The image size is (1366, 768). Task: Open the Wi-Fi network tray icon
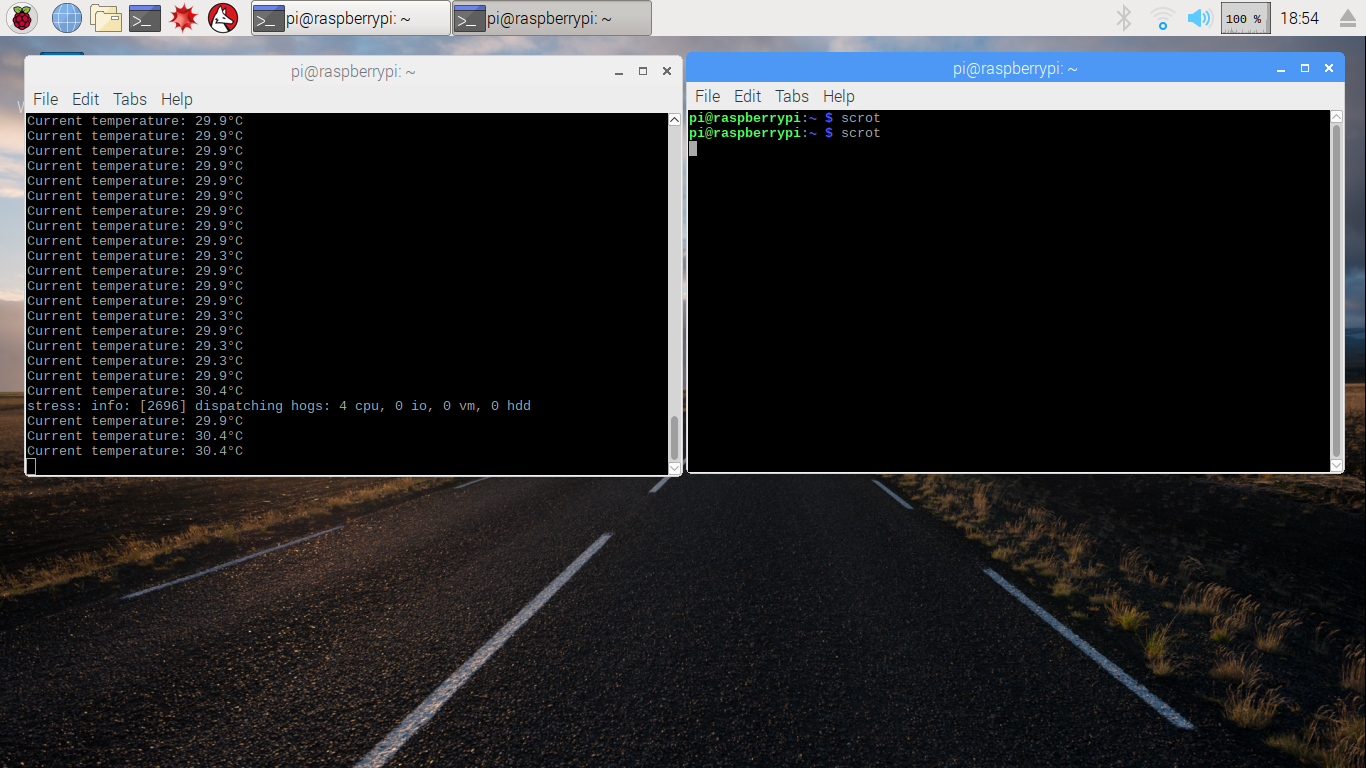[x=1162, y=17]
